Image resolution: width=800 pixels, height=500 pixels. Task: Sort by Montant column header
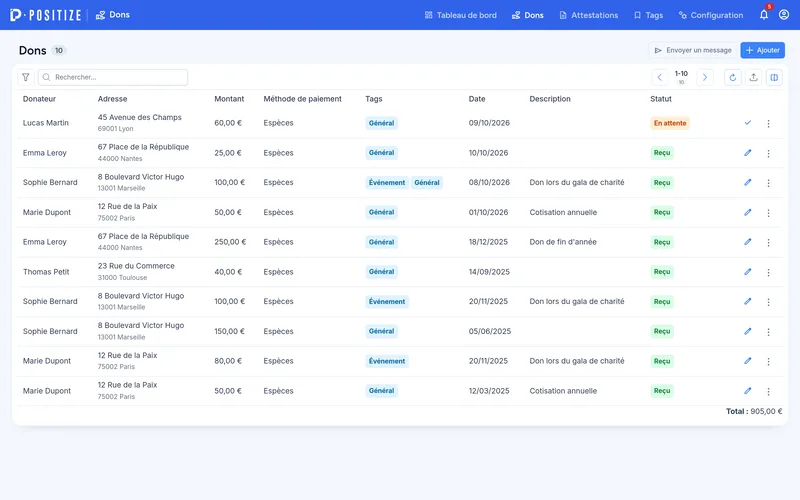coord(229,99)
